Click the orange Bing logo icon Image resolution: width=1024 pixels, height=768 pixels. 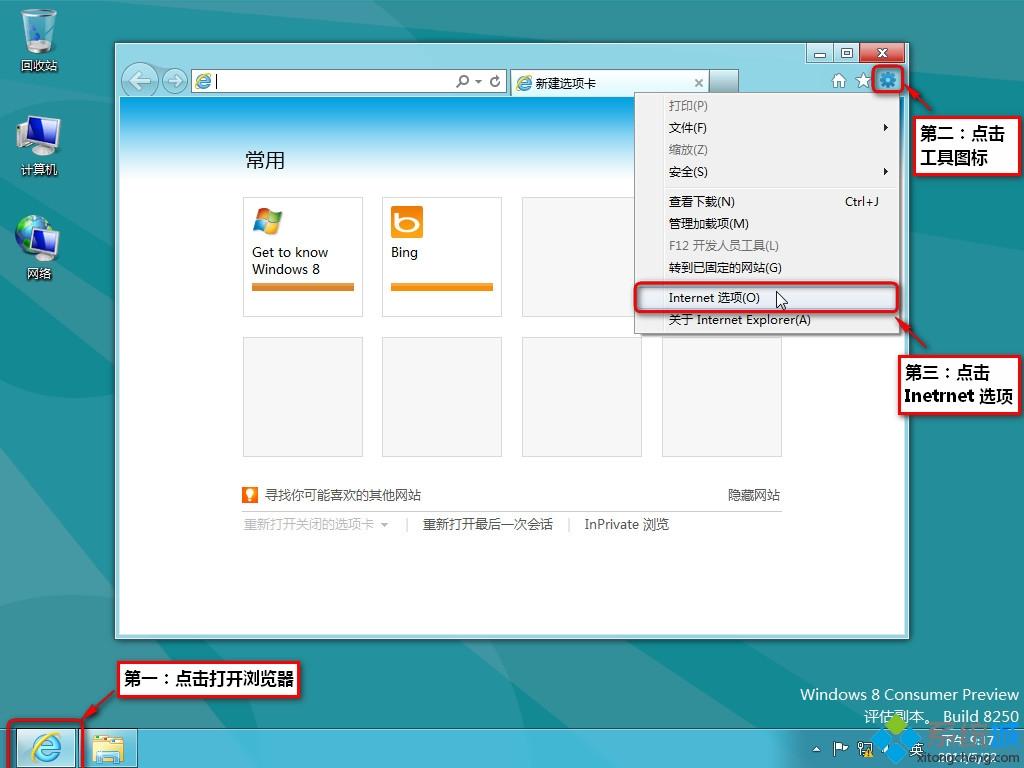pyautogui.click(x=407, y=222)
